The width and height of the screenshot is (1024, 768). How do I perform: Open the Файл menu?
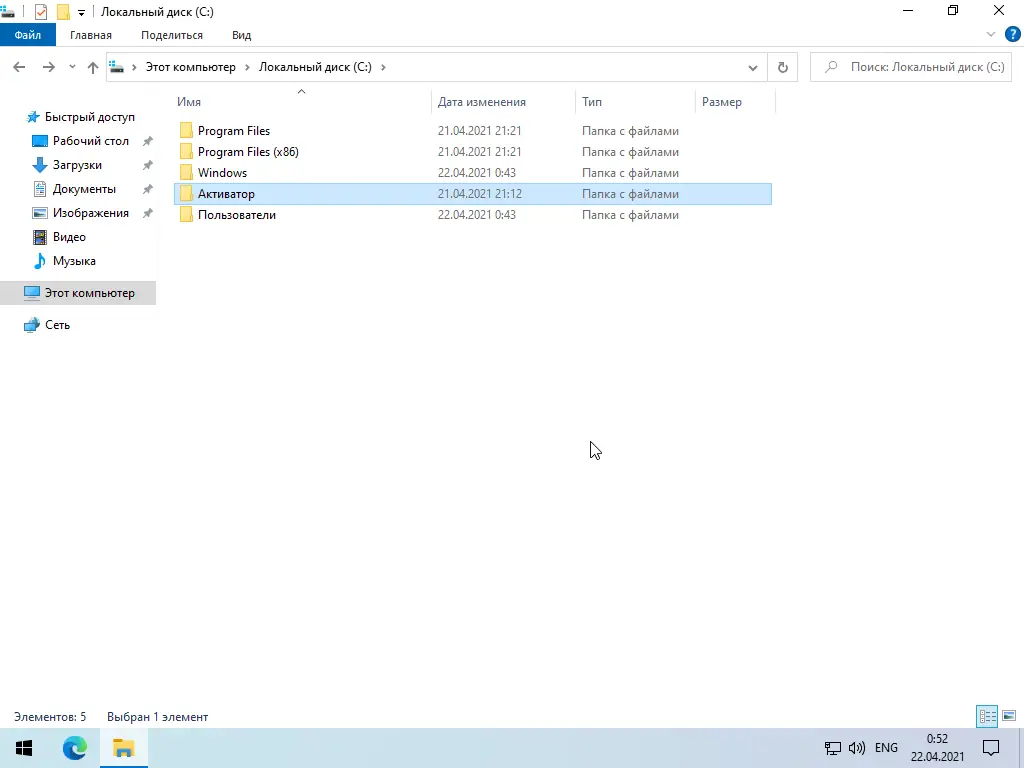point(28,34)
